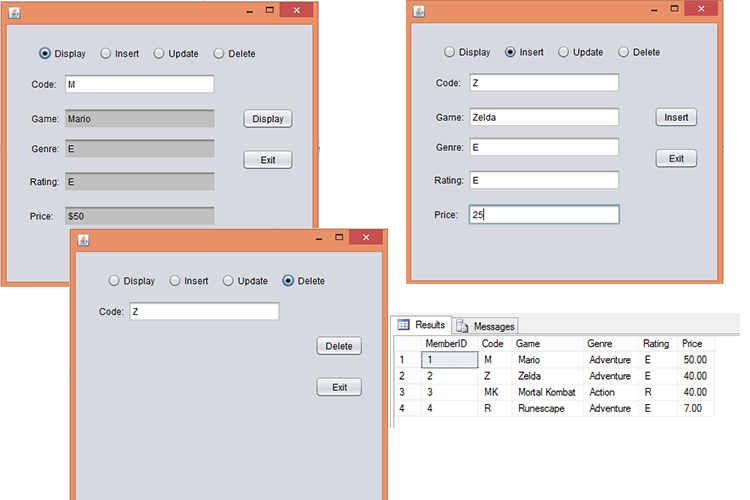Select the Delete radio button in the Delete window
Image resolution: width=750 pixels, height=500 pixels.
point(288,281)
